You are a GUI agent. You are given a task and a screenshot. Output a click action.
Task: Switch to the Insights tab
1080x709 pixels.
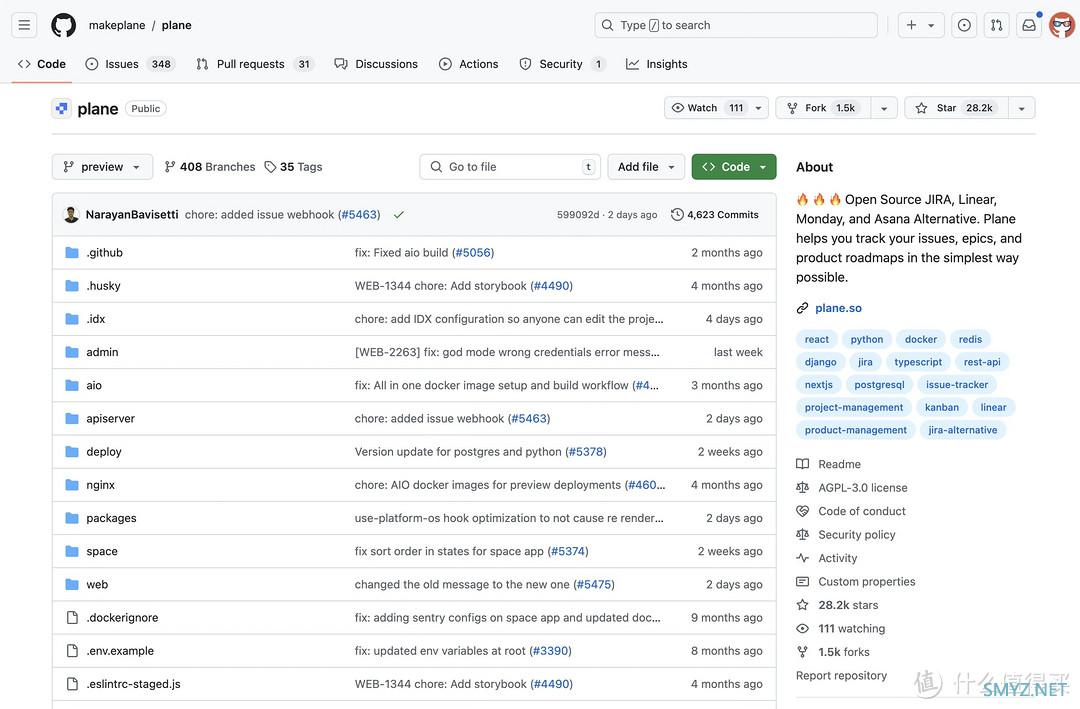(x=656, y=63)
